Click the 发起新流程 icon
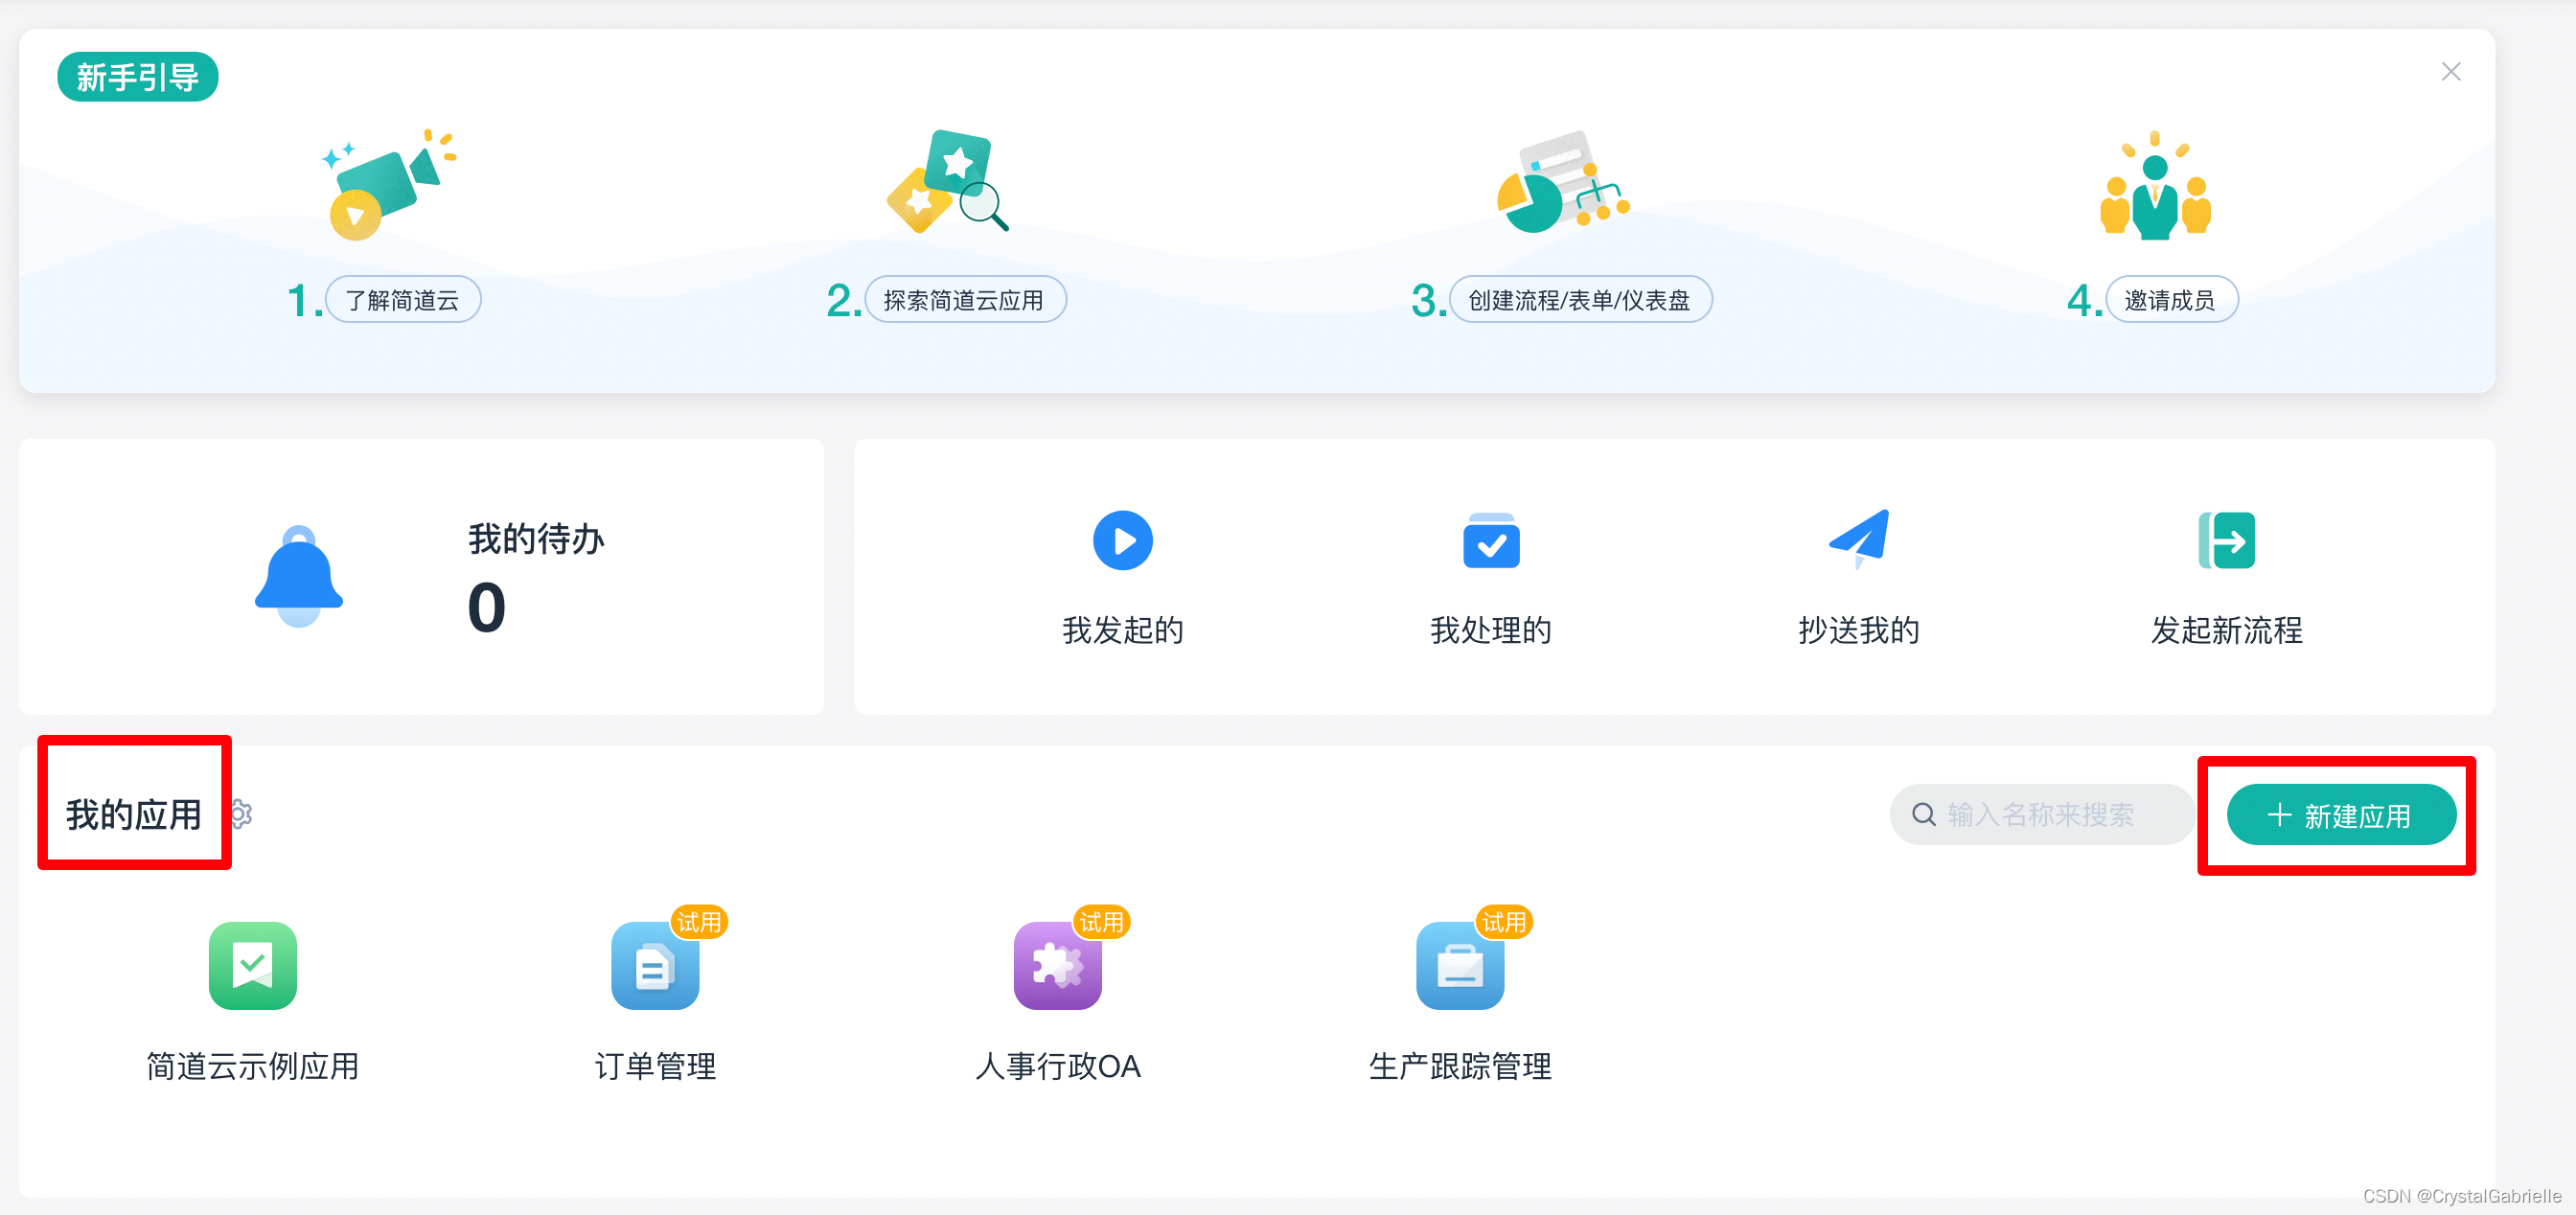2576x1215 pixels. click(2225, 540)
